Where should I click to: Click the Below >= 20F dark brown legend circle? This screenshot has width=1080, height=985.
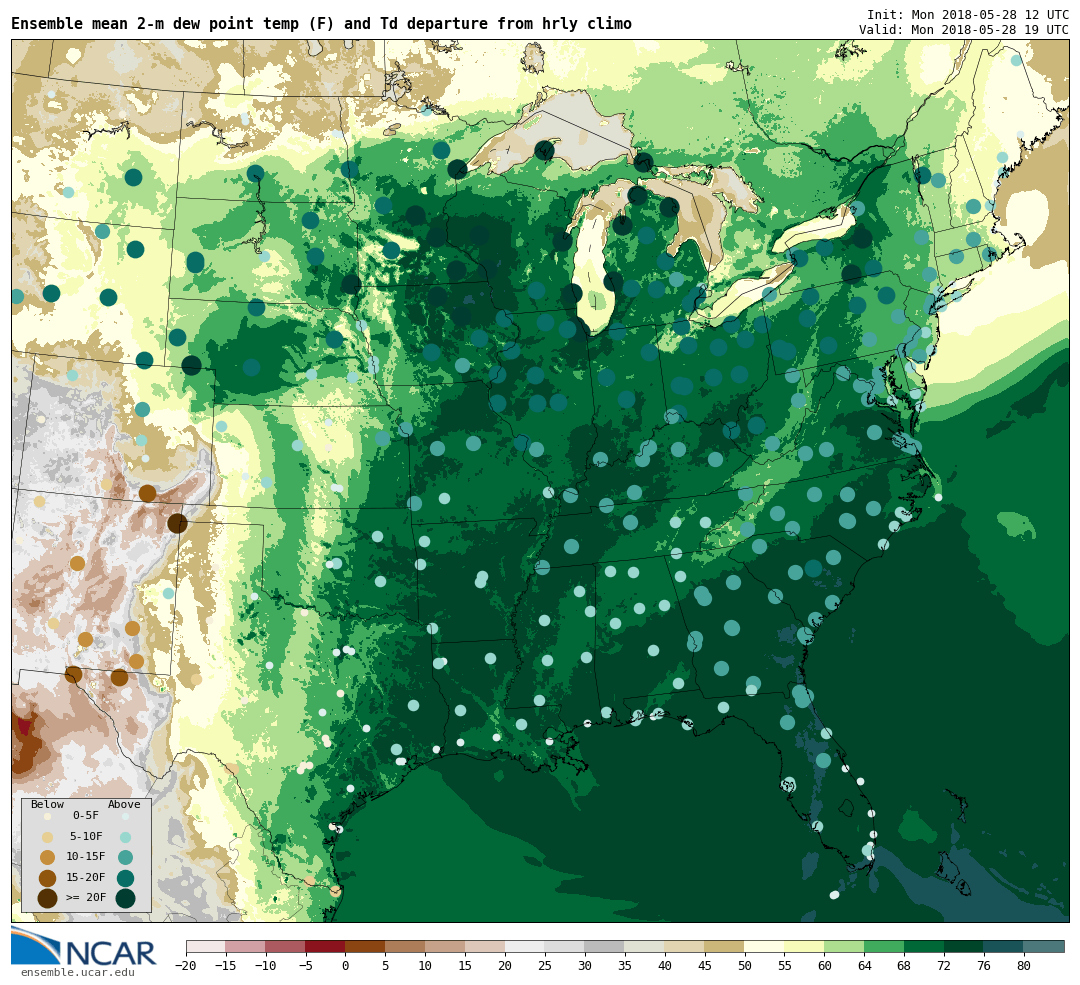click(48, 898)
